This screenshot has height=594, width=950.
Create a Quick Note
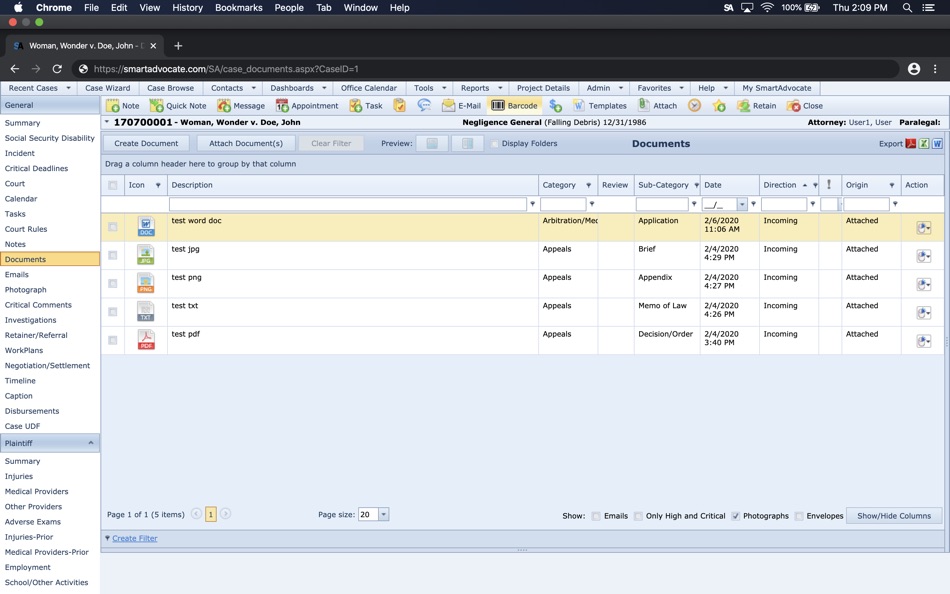click(178, 105)
